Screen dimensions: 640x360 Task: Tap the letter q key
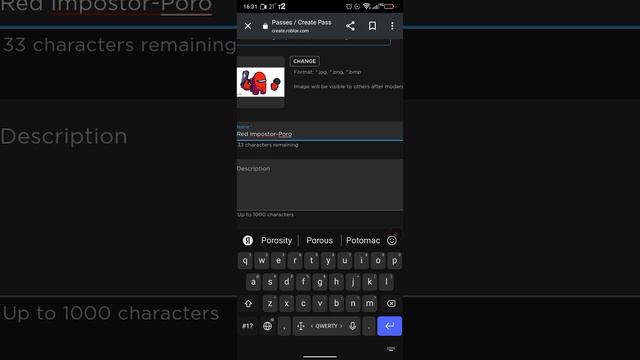(245, 261)
